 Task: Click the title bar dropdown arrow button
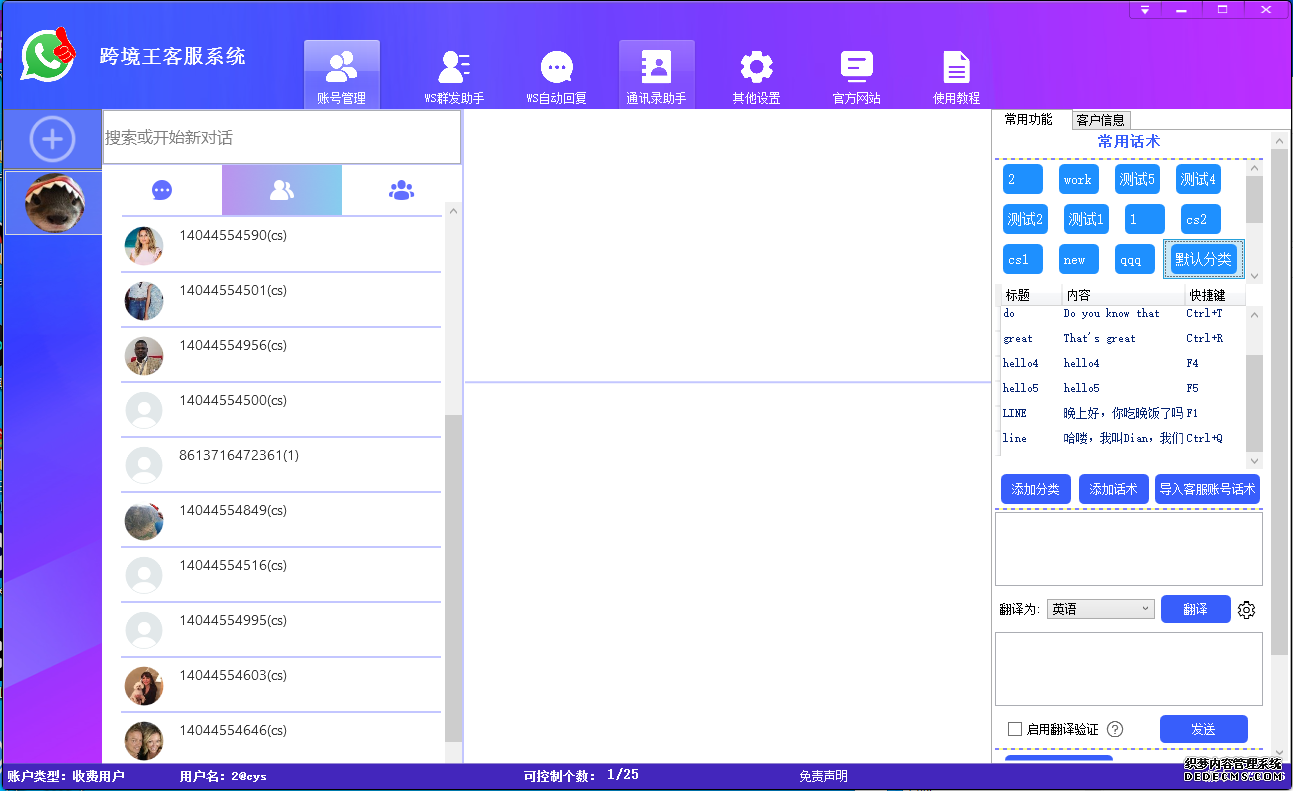[x=1145, y=10]
